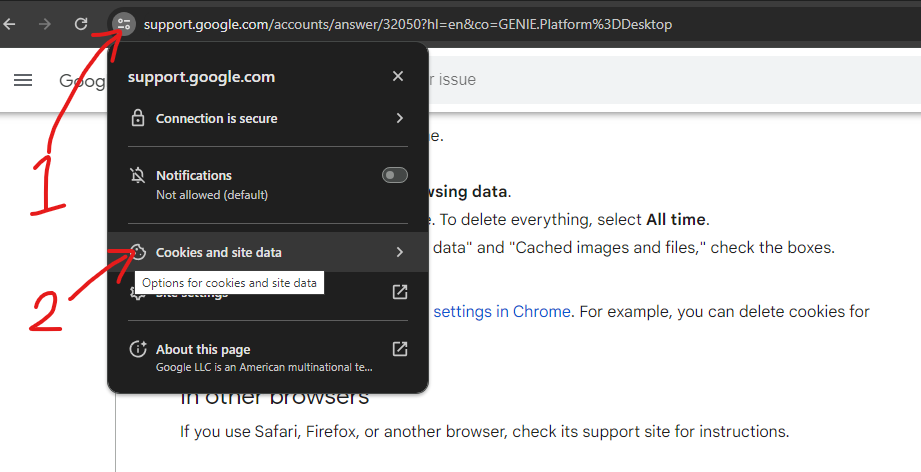Screen dimensions: 921x472
Task: Click the browser forward arrow
Action: [x=45, y=24]
